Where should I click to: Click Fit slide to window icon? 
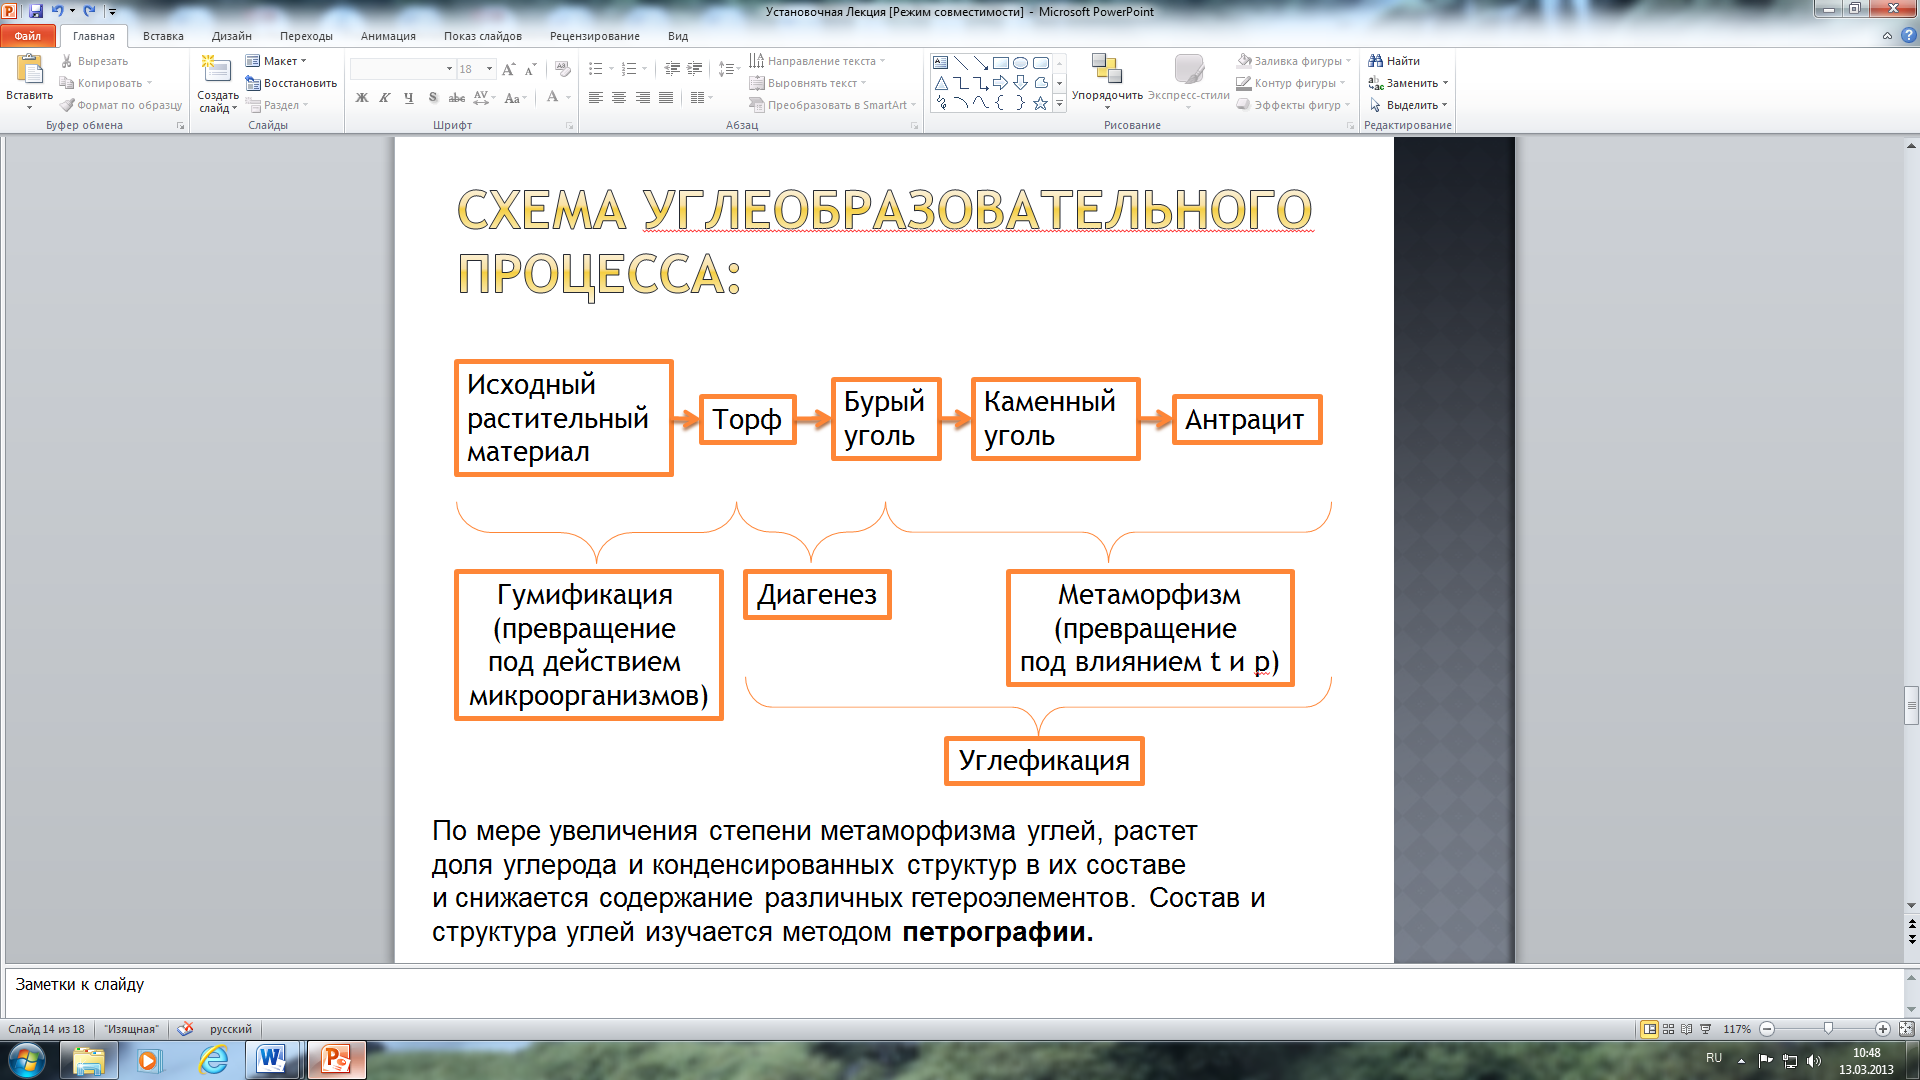(x=1906, y=1029)
